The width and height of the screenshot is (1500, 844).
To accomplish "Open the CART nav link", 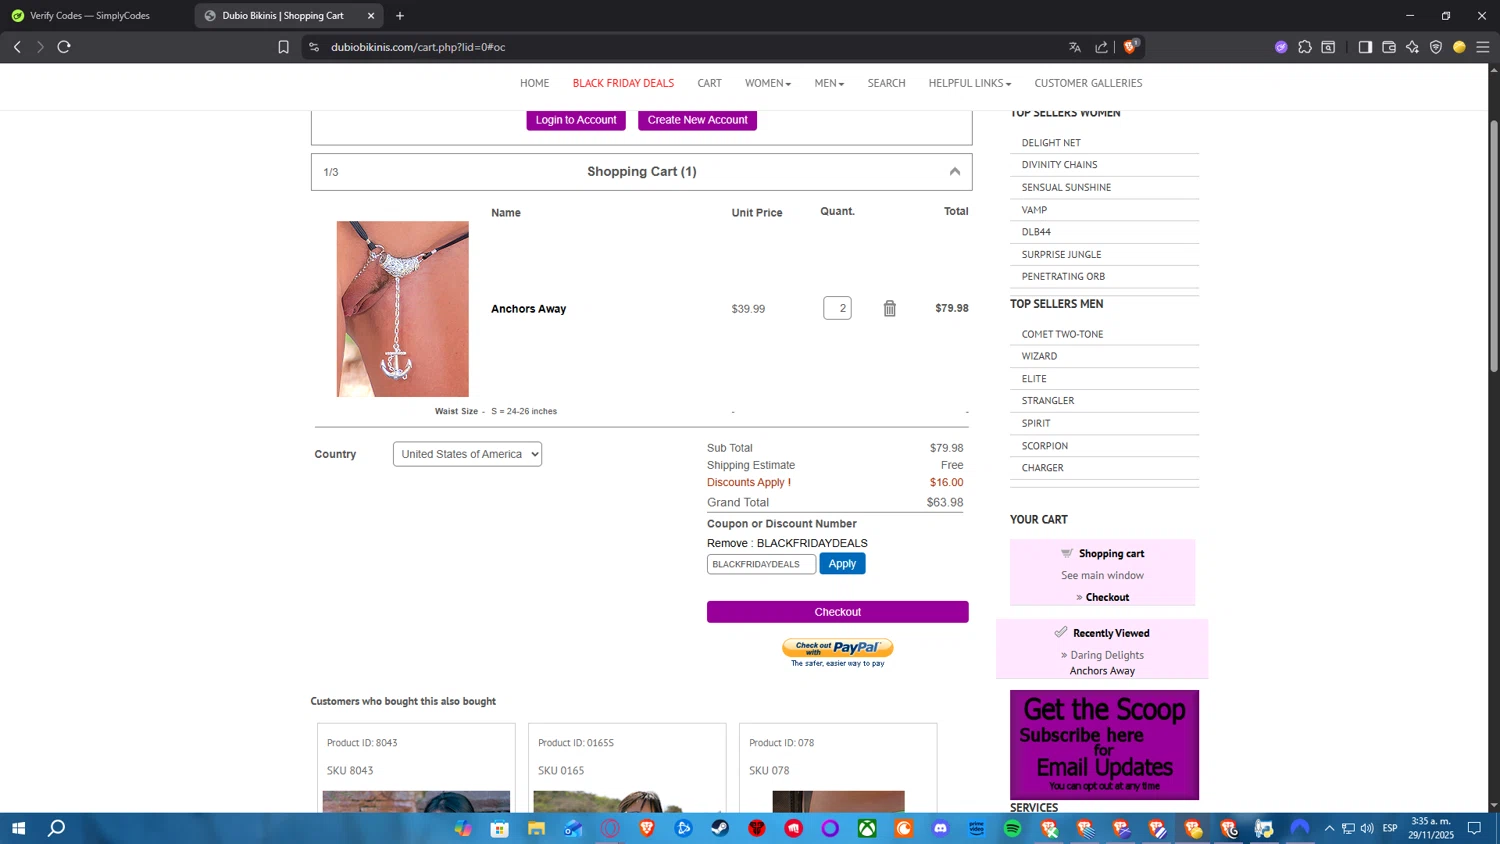I will click(709, 83).
